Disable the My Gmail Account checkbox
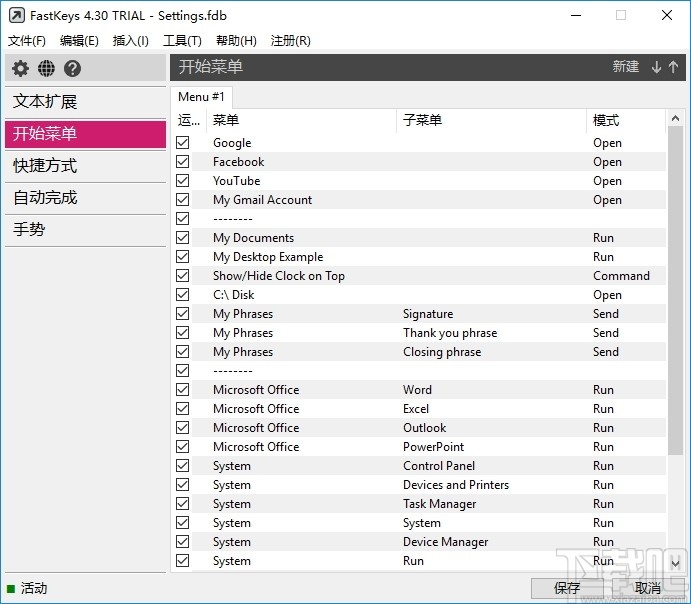This screenshot has height=604, width=691. point(182,199)
